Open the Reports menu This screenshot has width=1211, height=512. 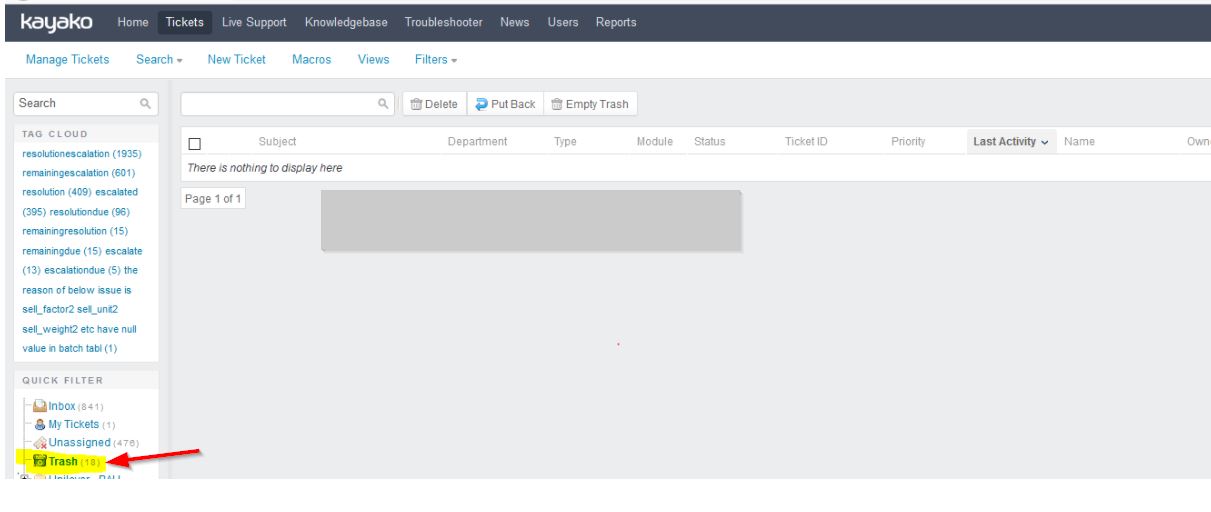tap(616, 22)
